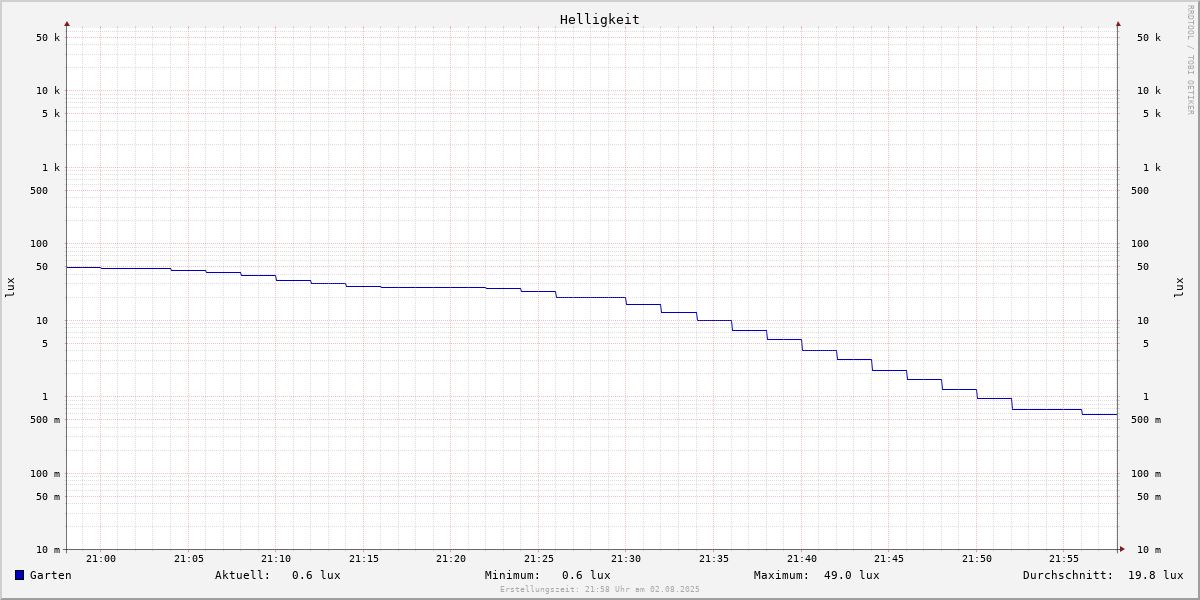Click the 500 m label on right axis
Viewport: 1200px width, 600px height.
click(x=1146, y=420)
